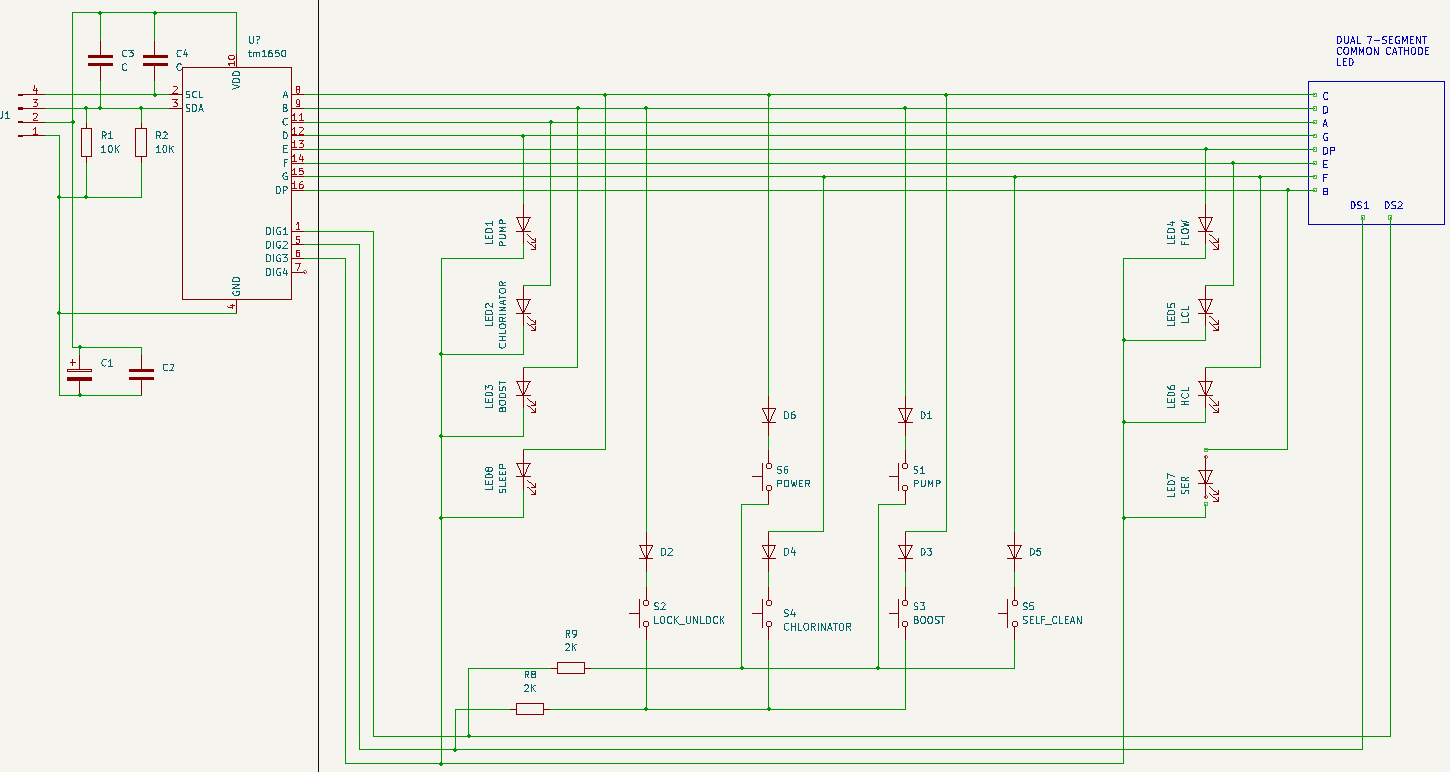
Task: Click the LOCK_UNLOCK label text
Action: [689, 620]
